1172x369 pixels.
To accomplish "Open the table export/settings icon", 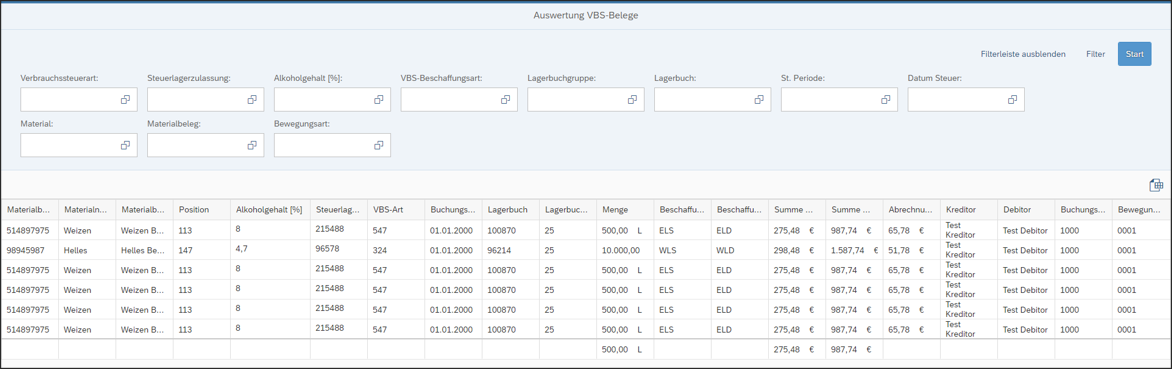I will [1156, 185].
